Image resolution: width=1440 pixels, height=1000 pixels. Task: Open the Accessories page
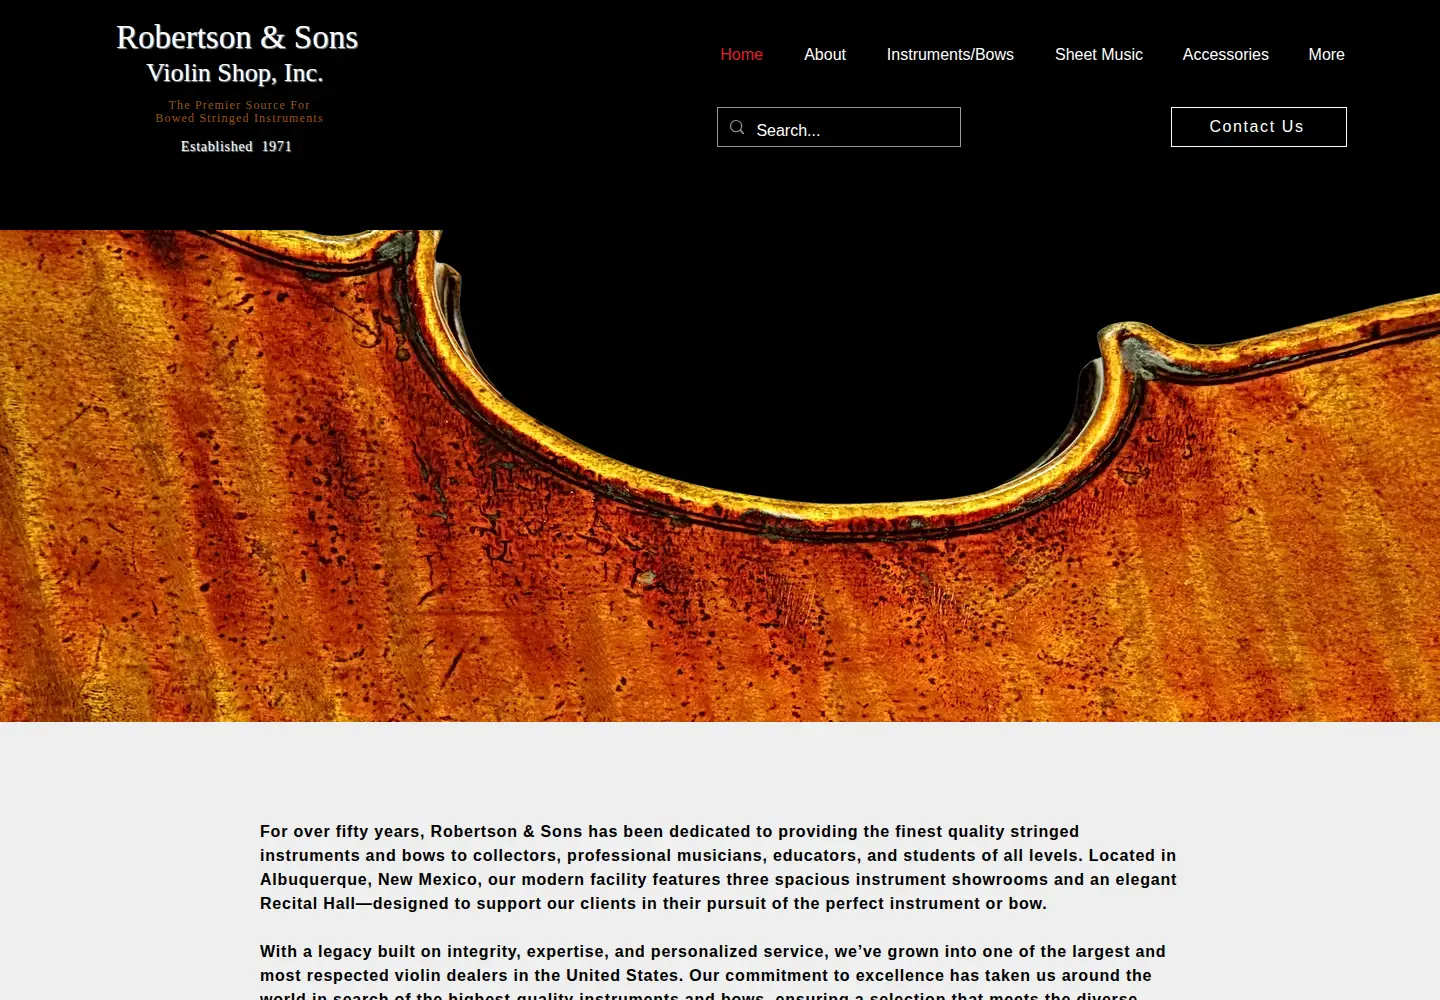coord(1225,54)
